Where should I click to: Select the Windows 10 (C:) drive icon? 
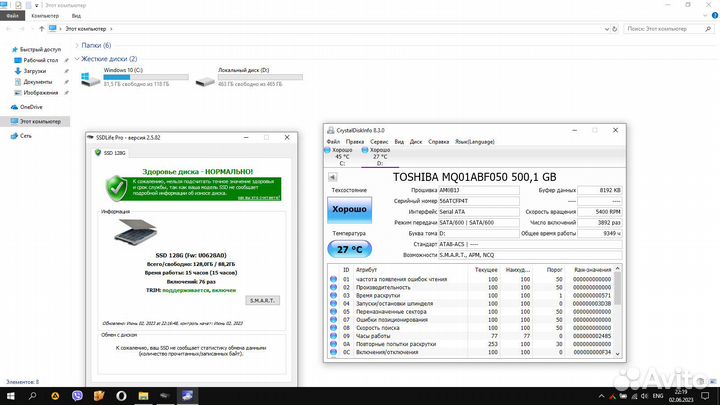point(90,79)
